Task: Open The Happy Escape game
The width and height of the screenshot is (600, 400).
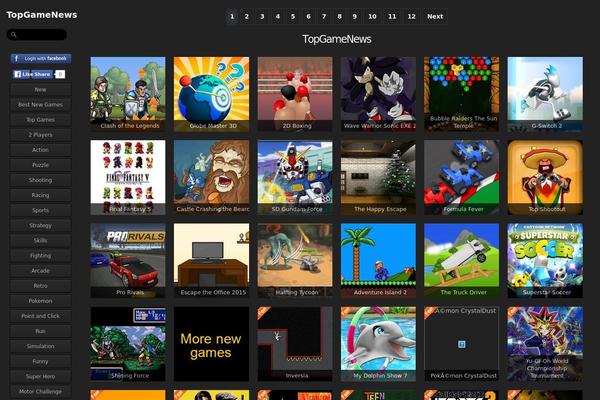Action: [x=378, y=177]
